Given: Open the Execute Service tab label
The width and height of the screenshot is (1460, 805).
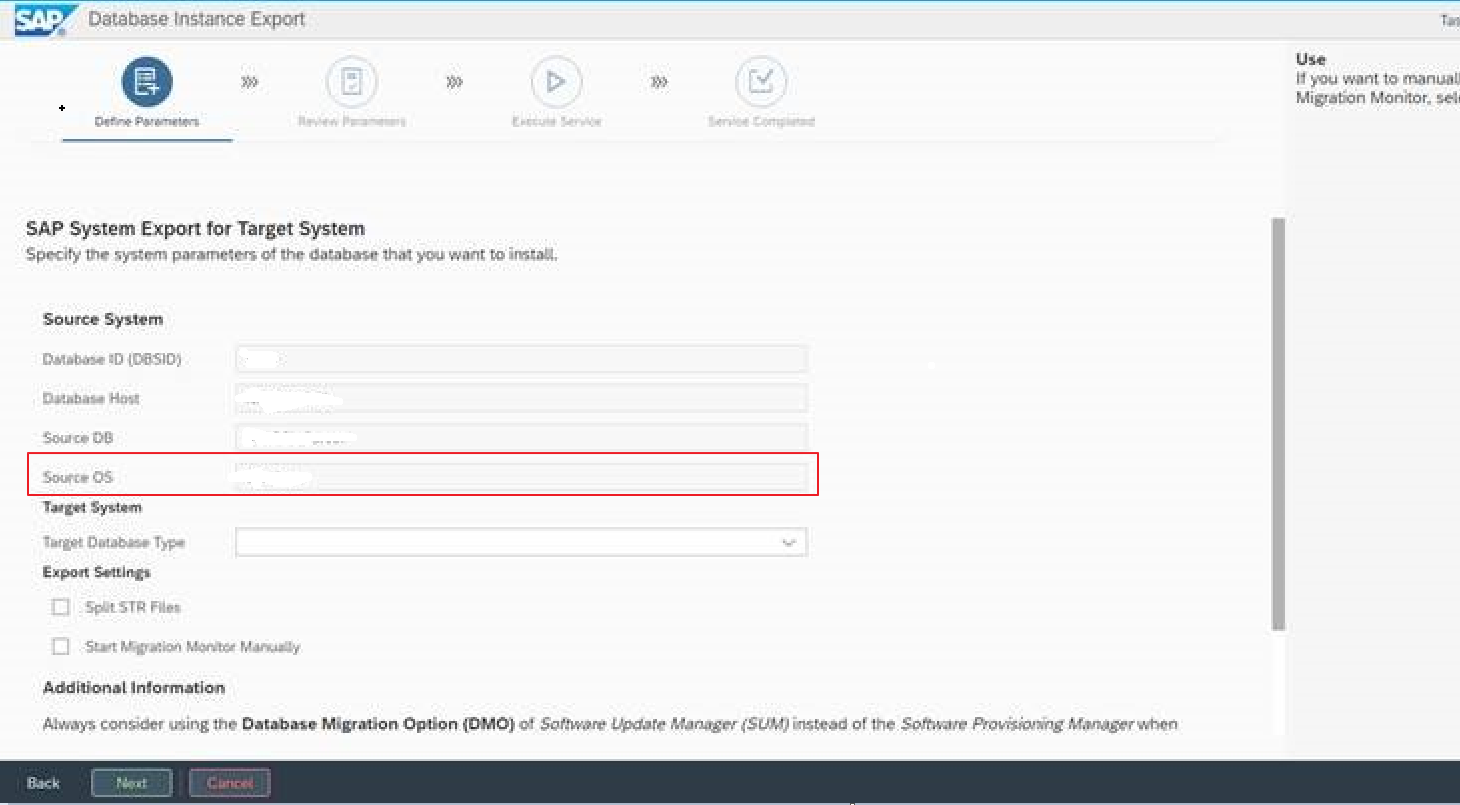Looking at the screenshot, I should tap(556, 122).
